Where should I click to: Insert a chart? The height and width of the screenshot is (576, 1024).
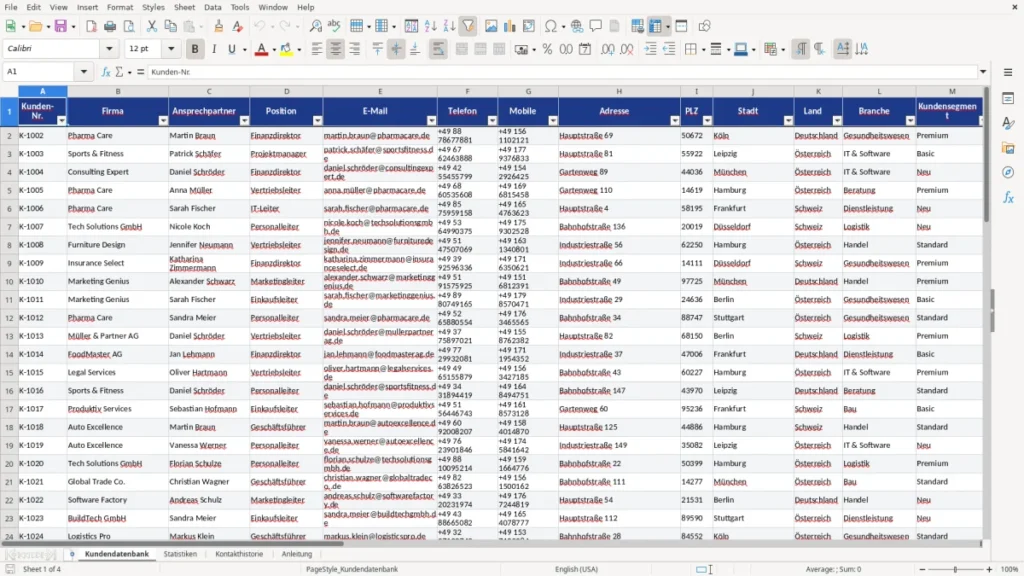pyautogui.click(x=510, y=26)
